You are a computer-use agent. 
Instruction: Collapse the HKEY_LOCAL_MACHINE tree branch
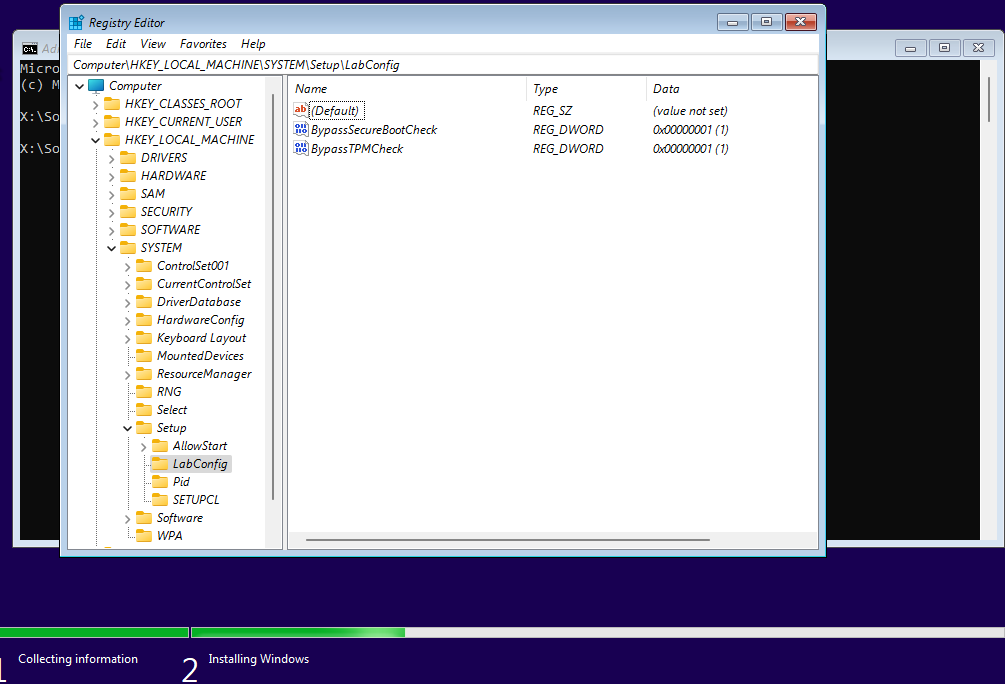pos(96,139)
